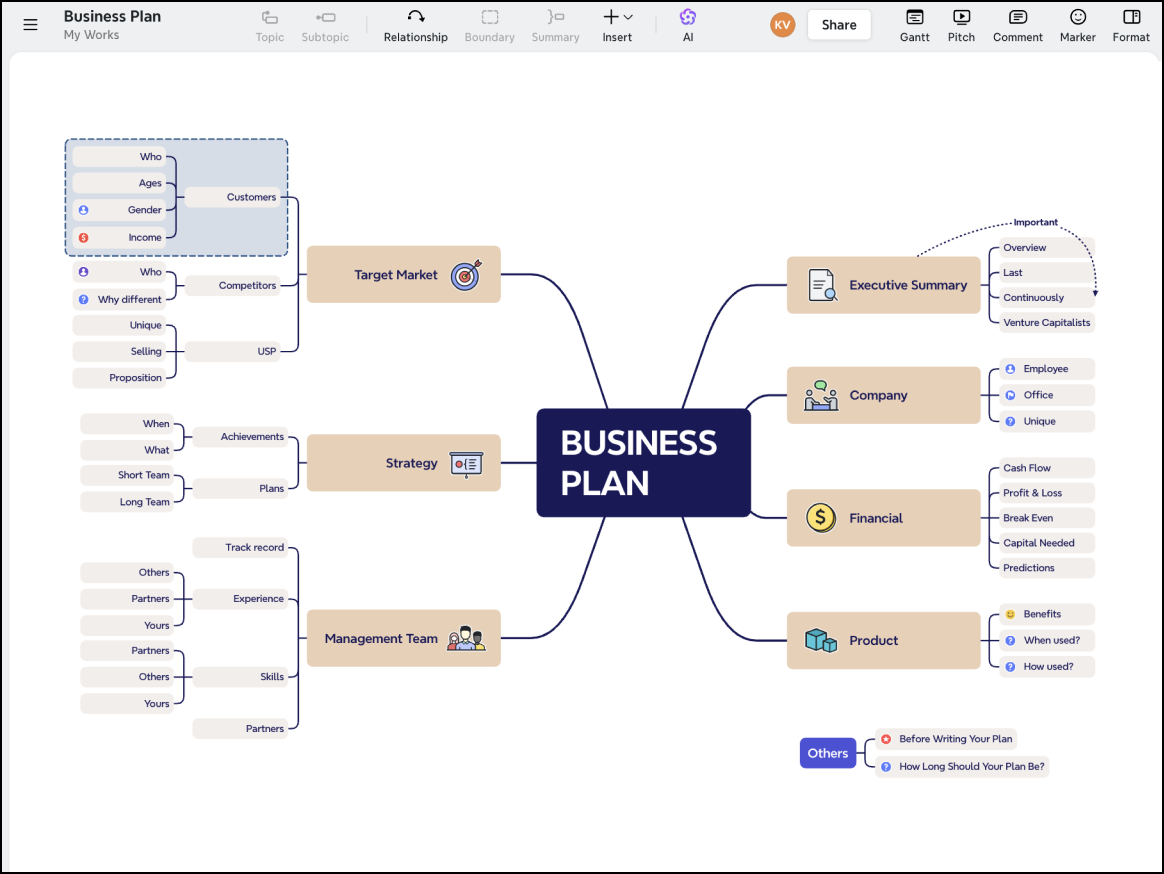Select the Customers subtopic
This screenshot has height=874, width=1164.
232,197
